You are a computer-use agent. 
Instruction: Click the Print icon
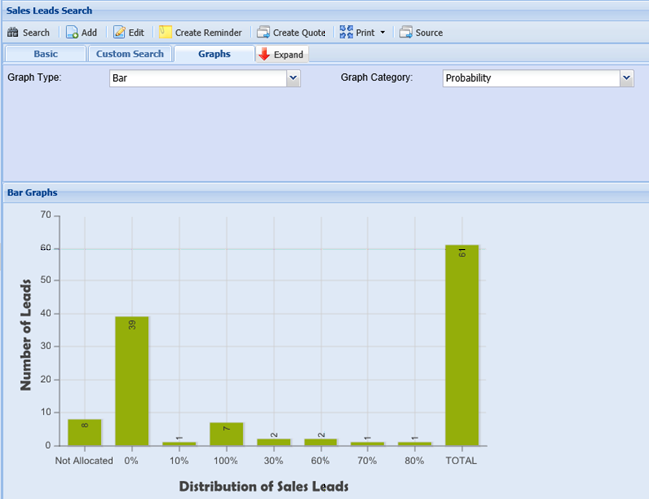coord(346,33)
